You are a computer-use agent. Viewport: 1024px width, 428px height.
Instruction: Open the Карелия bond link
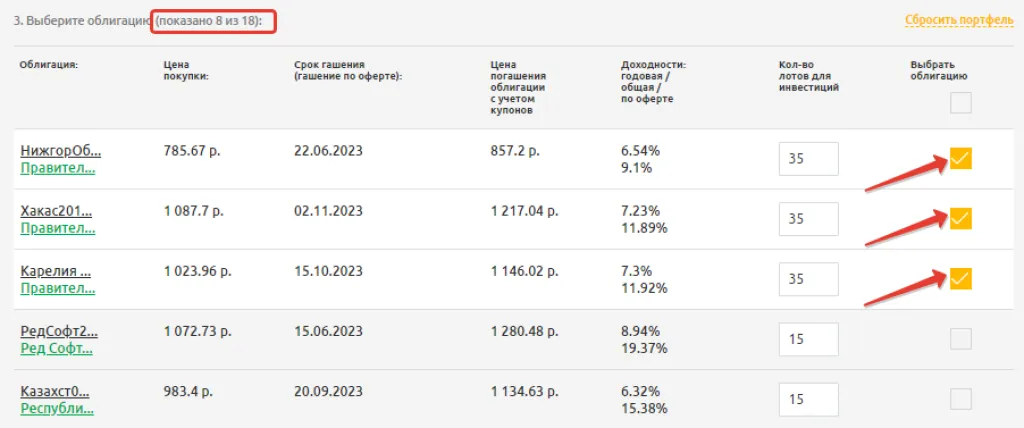click(56, 271)
